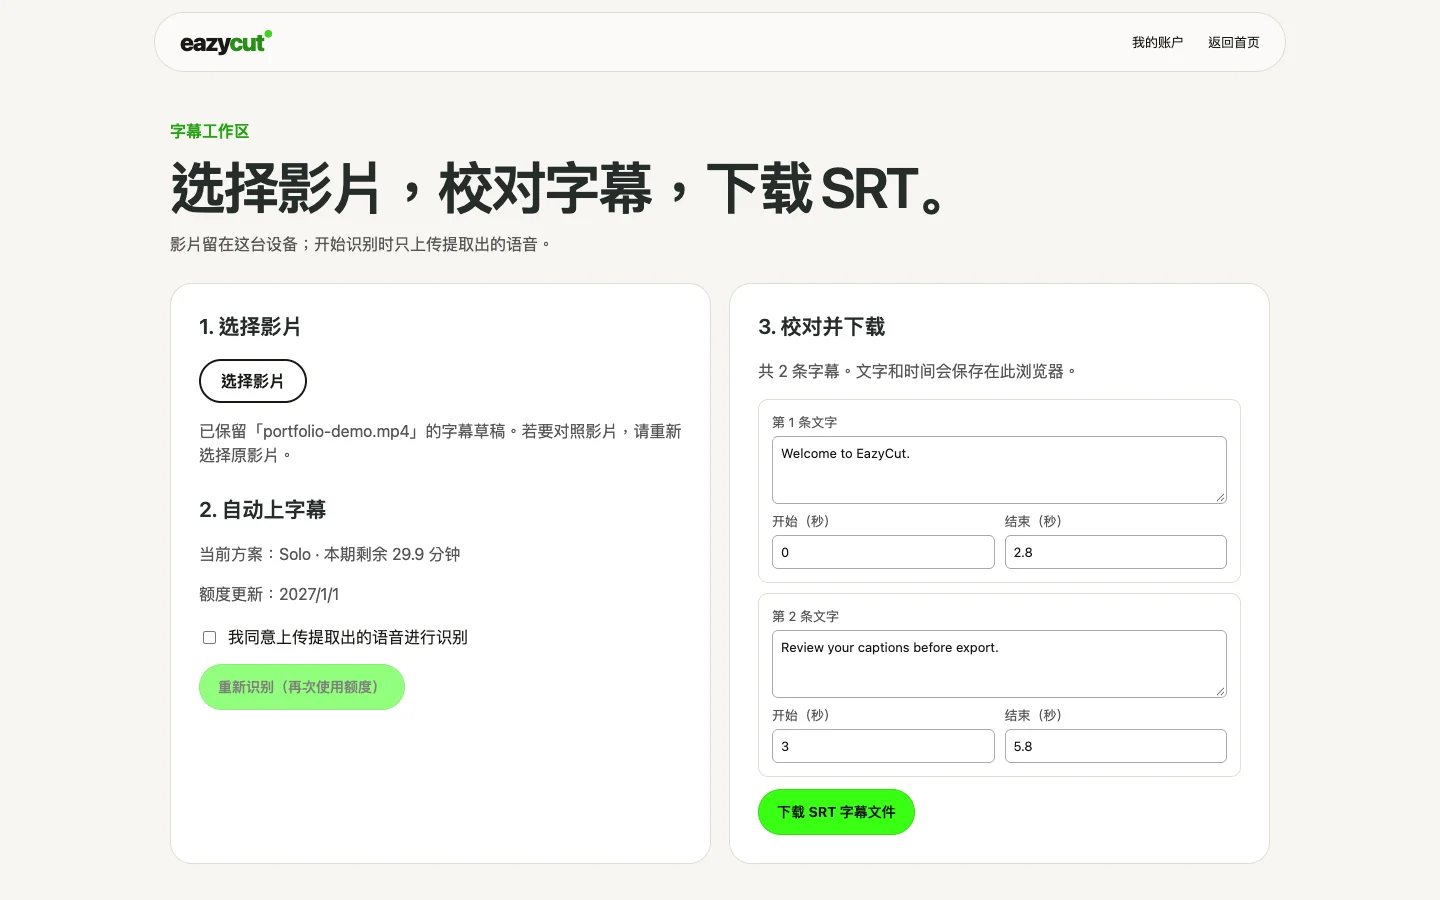Click caption 1 开始 field showing 0
The width and height of the screenshot is (1440, 900).
click(883, 552)
